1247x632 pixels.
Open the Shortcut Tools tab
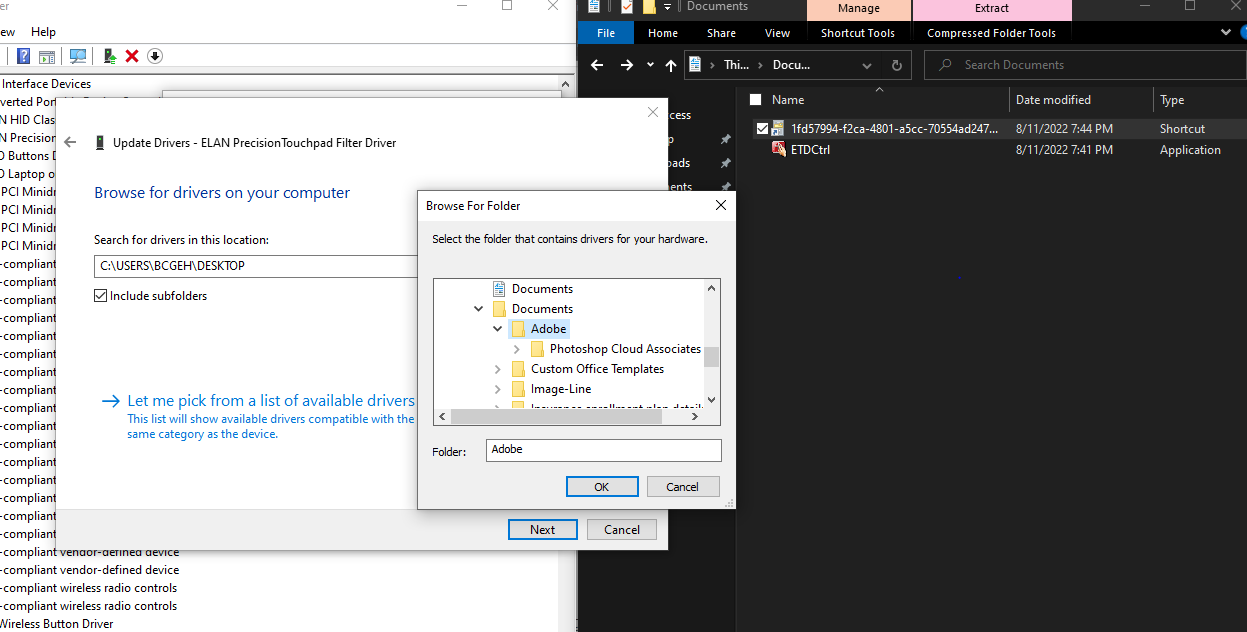click(858, 32)
